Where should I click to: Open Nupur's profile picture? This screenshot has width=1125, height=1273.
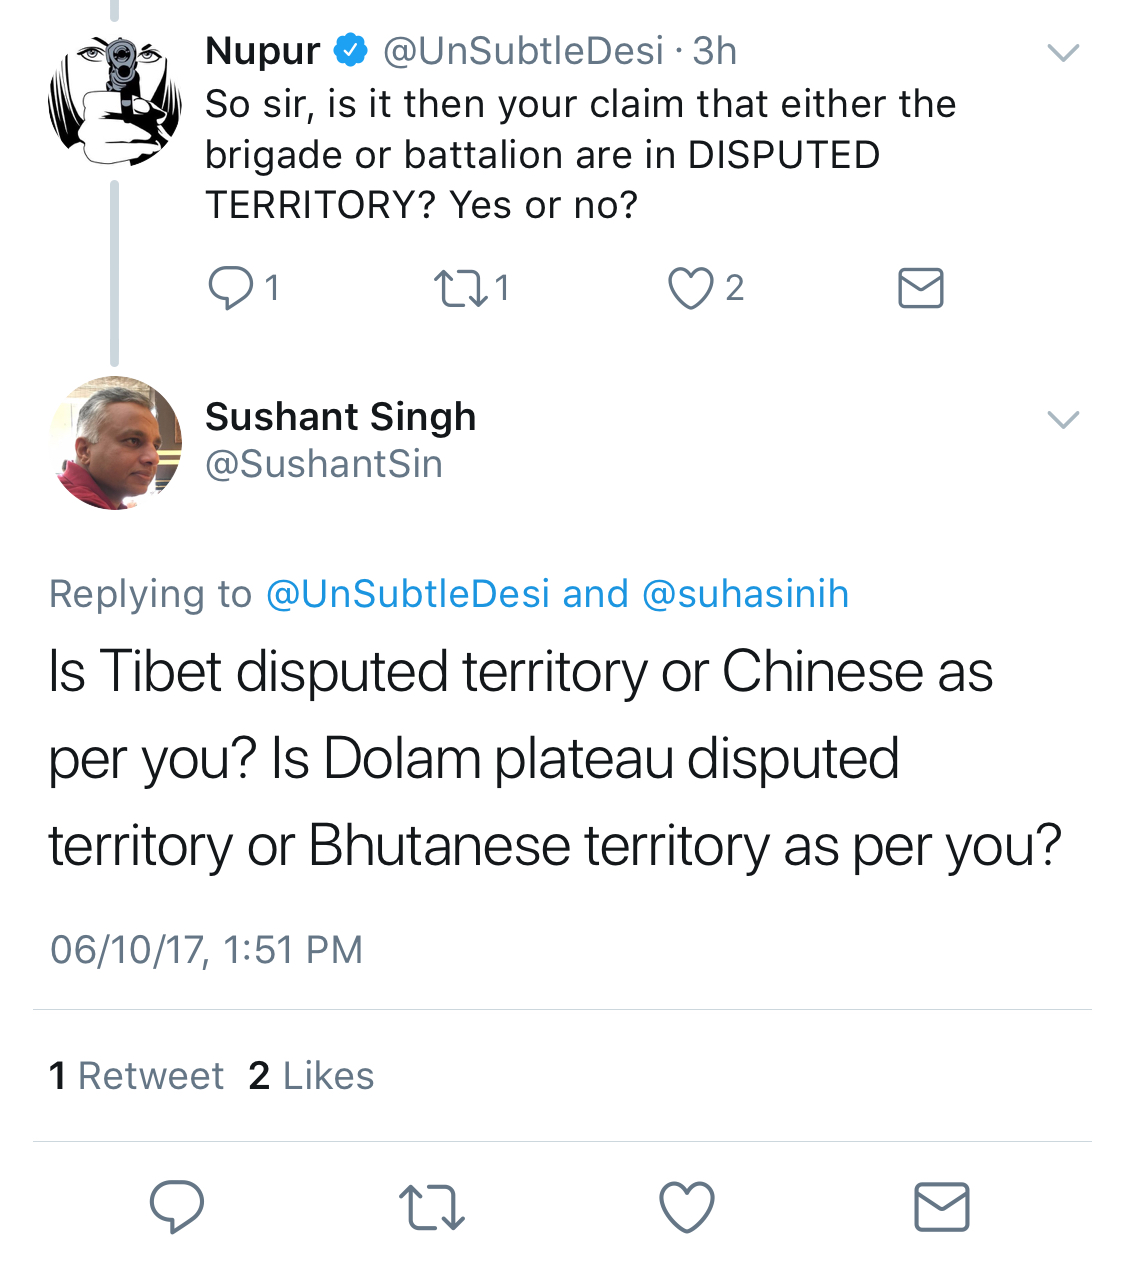click(115, 100)
